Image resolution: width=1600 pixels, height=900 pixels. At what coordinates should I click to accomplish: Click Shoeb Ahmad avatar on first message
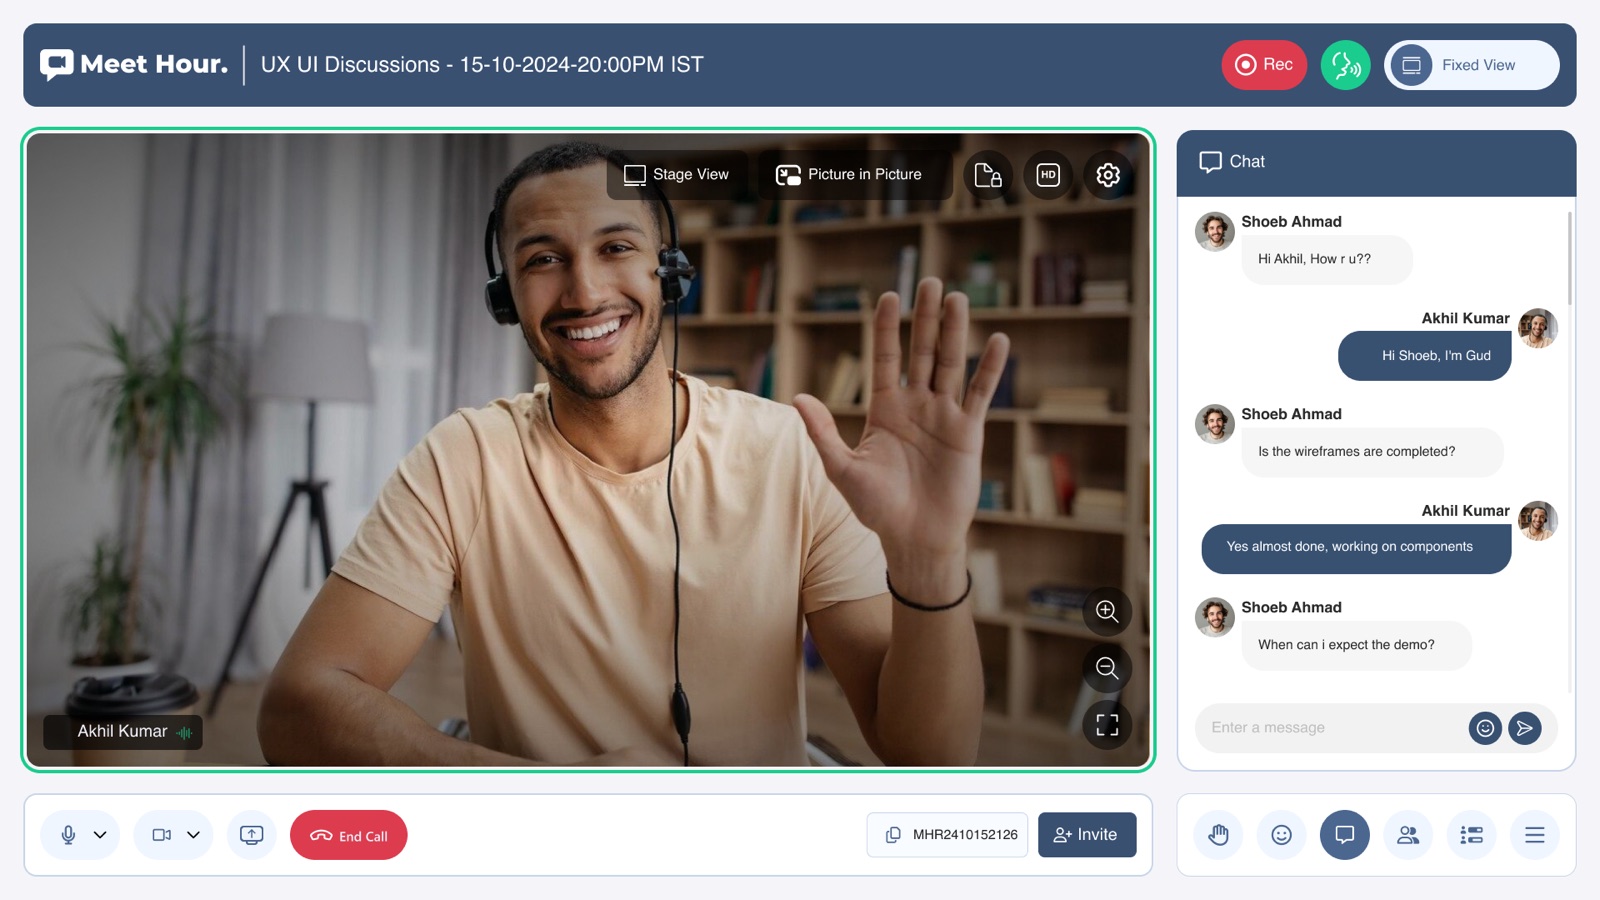pos(1215,231)
